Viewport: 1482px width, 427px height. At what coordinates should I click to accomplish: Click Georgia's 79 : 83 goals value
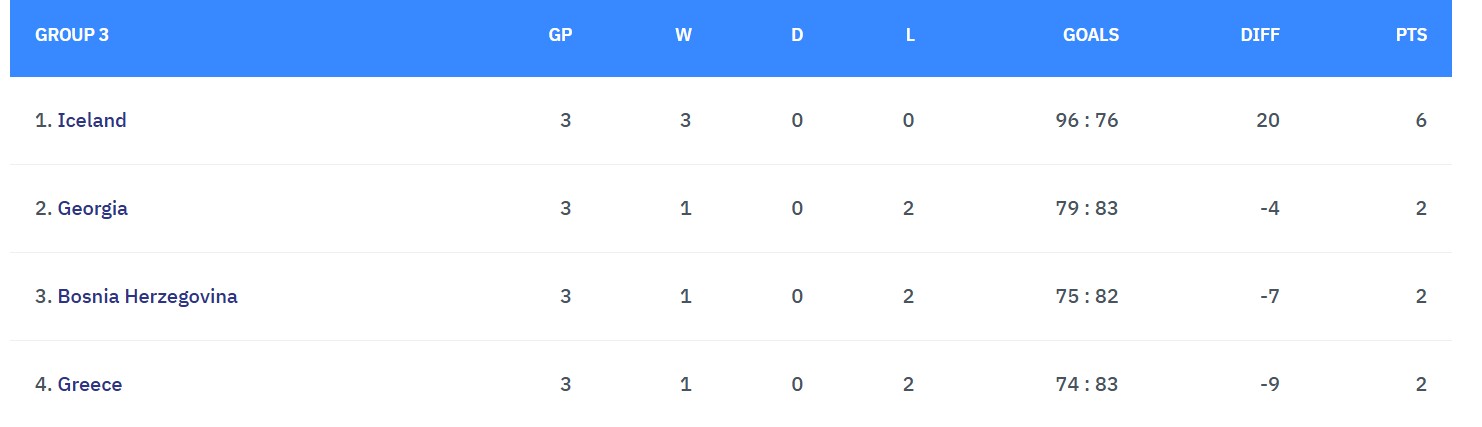tap(1086, 209)
